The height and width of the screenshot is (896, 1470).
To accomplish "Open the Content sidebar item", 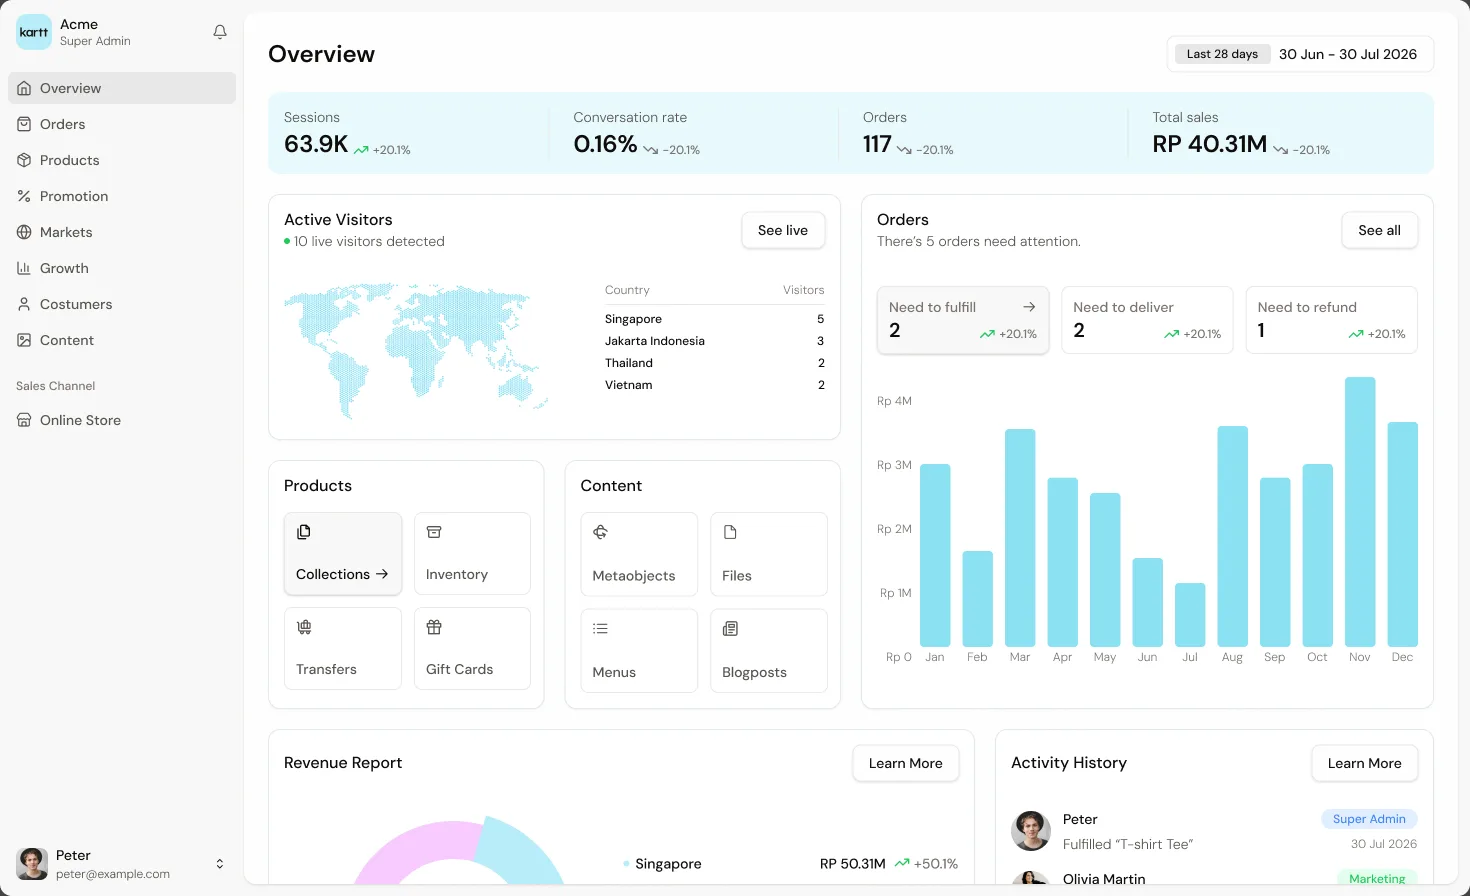I will pyautogui.click(x=122, y=340).
